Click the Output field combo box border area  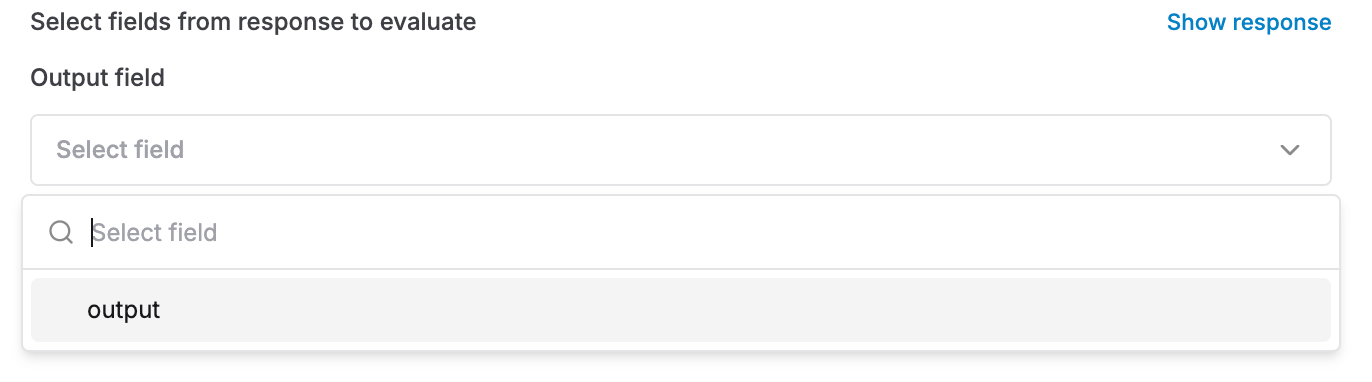(680, 150)
